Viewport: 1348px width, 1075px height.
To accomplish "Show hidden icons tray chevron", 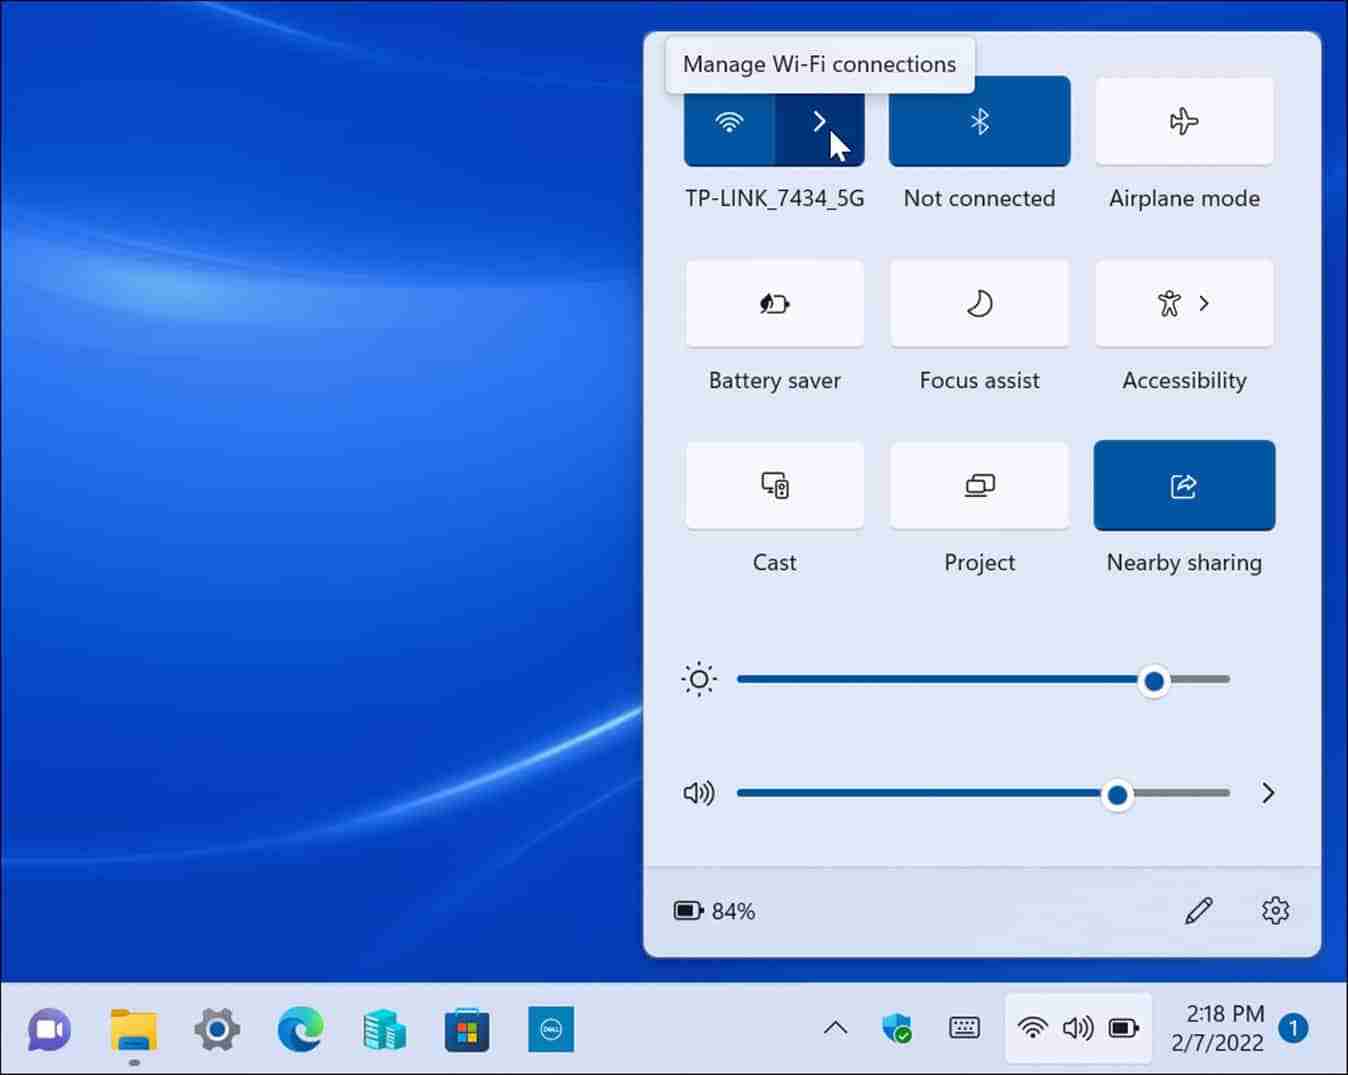I will click(835, 1028).
